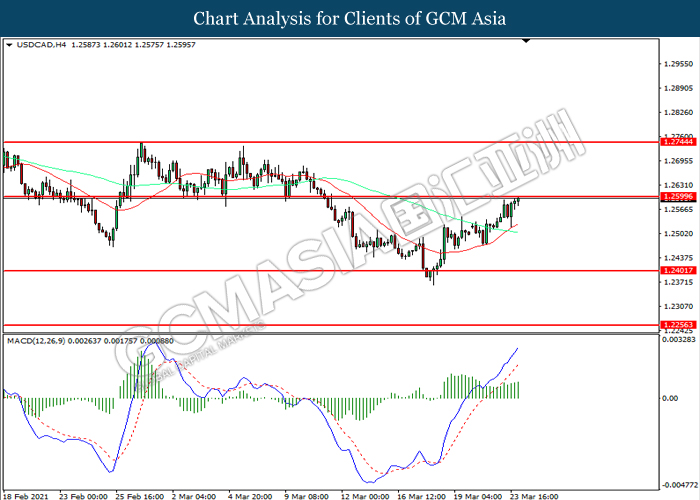The image size is (700, 500).
Task: Click the 1.23070 price axis value
Action: [679, 306]
